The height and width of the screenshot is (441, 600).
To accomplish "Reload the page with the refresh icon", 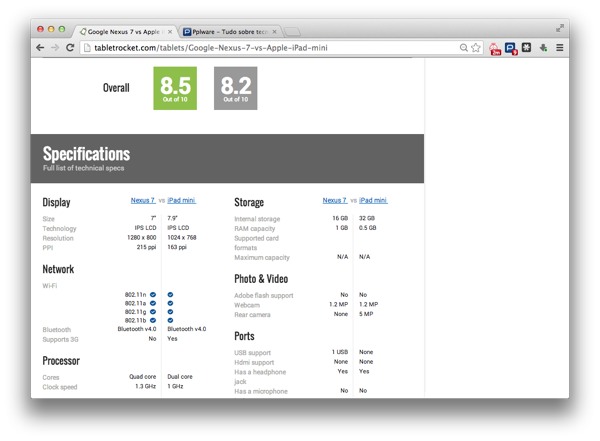I will pyautogui.click(x=70, y=47).
